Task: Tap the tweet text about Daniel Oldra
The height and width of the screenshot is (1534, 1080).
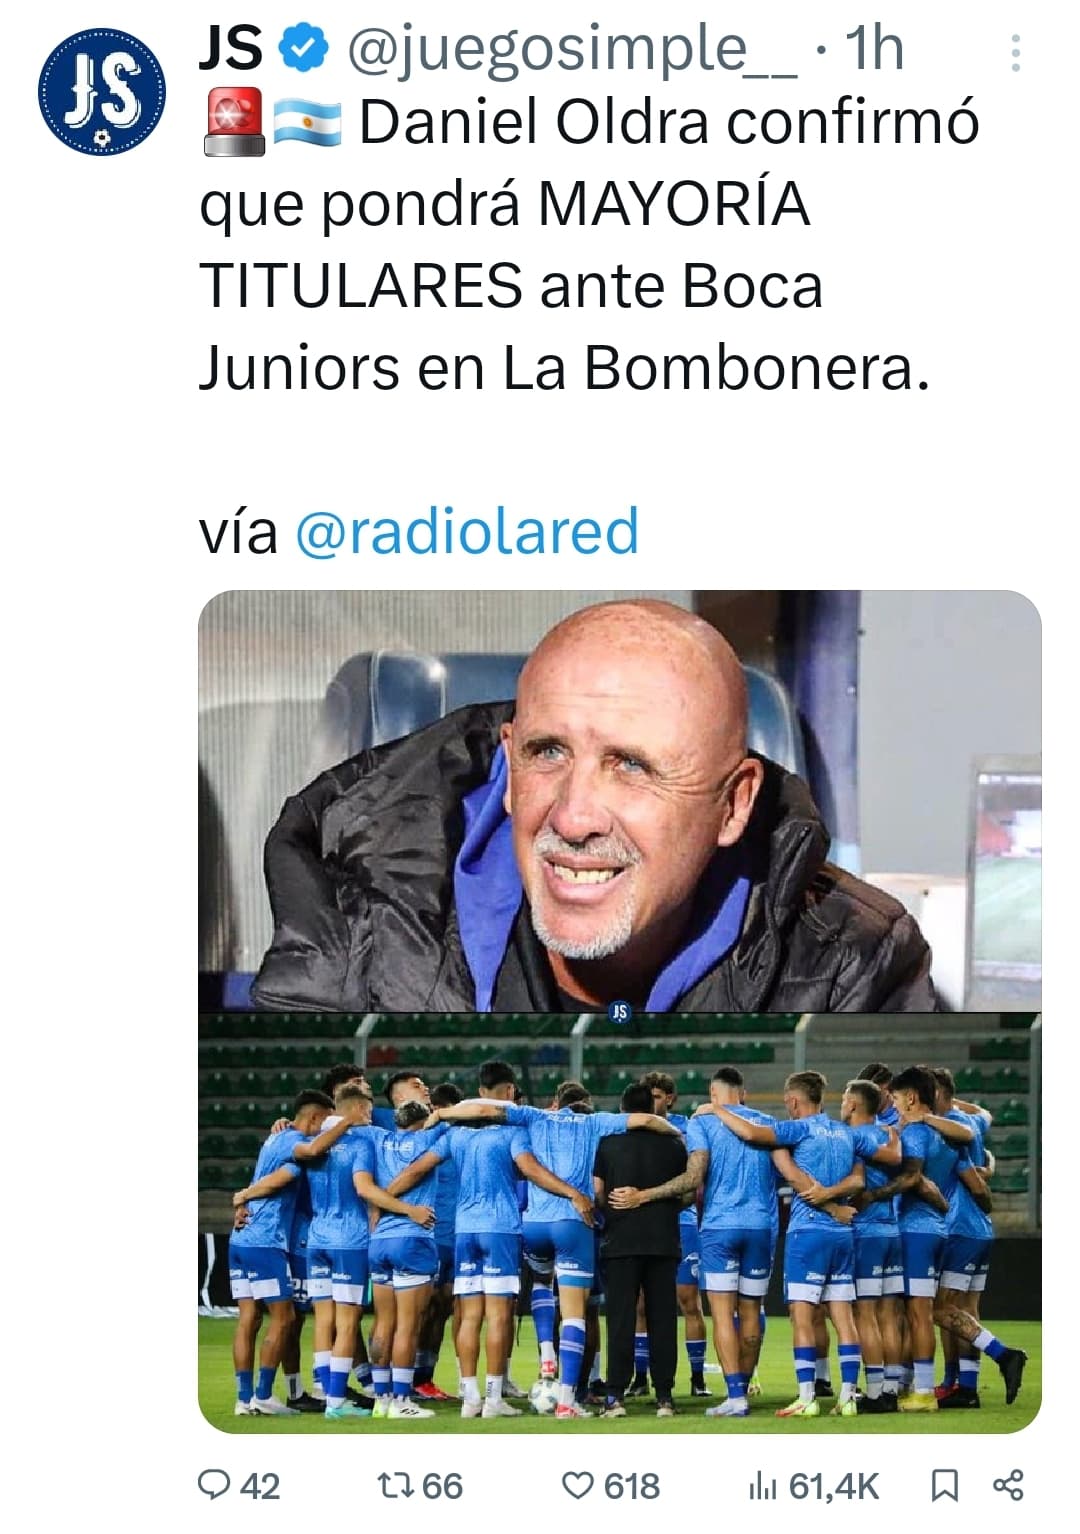Action: [x=589, y=245]
